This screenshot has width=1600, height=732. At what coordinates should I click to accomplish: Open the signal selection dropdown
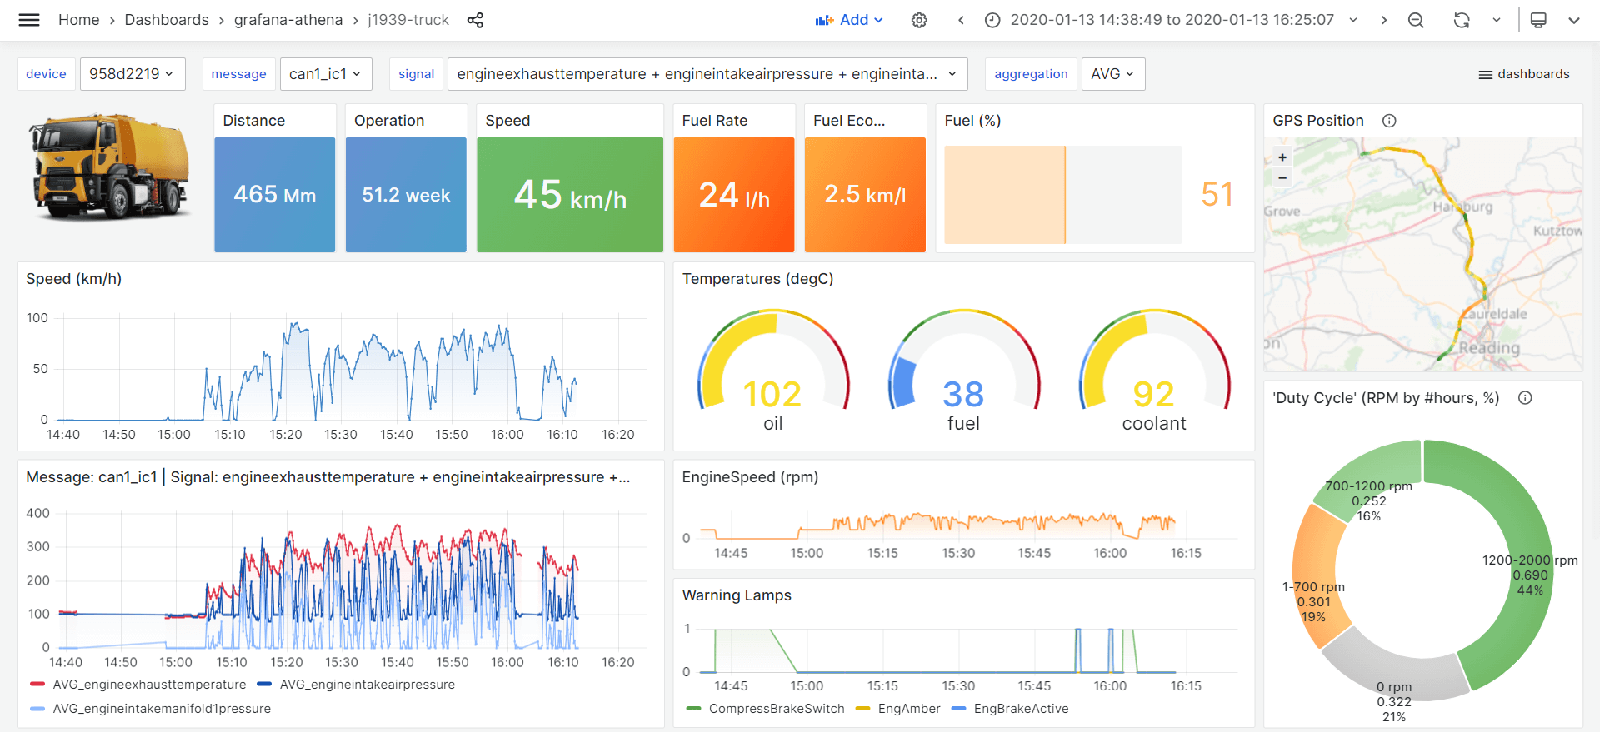(707, 74)
